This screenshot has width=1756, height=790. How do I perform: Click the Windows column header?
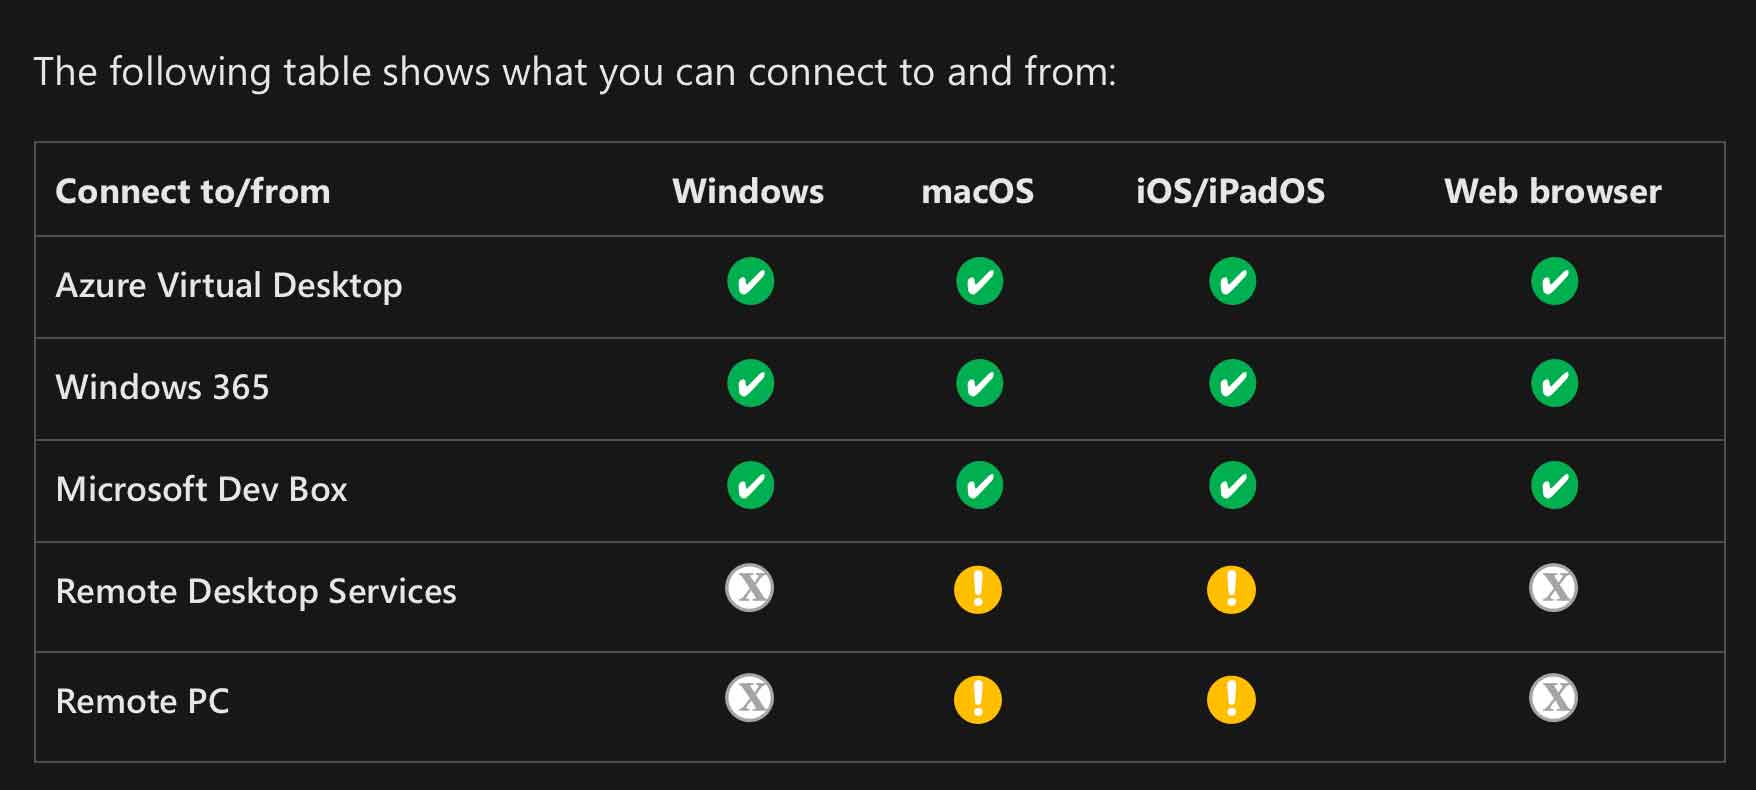[748, 191]
